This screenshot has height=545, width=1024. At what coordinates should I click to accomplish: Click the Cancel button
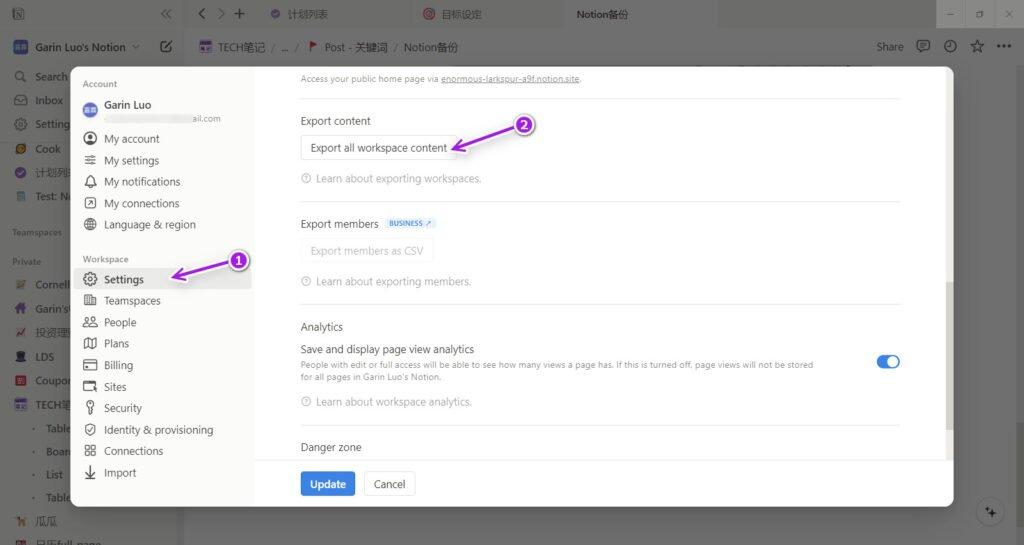coord(389,484)
